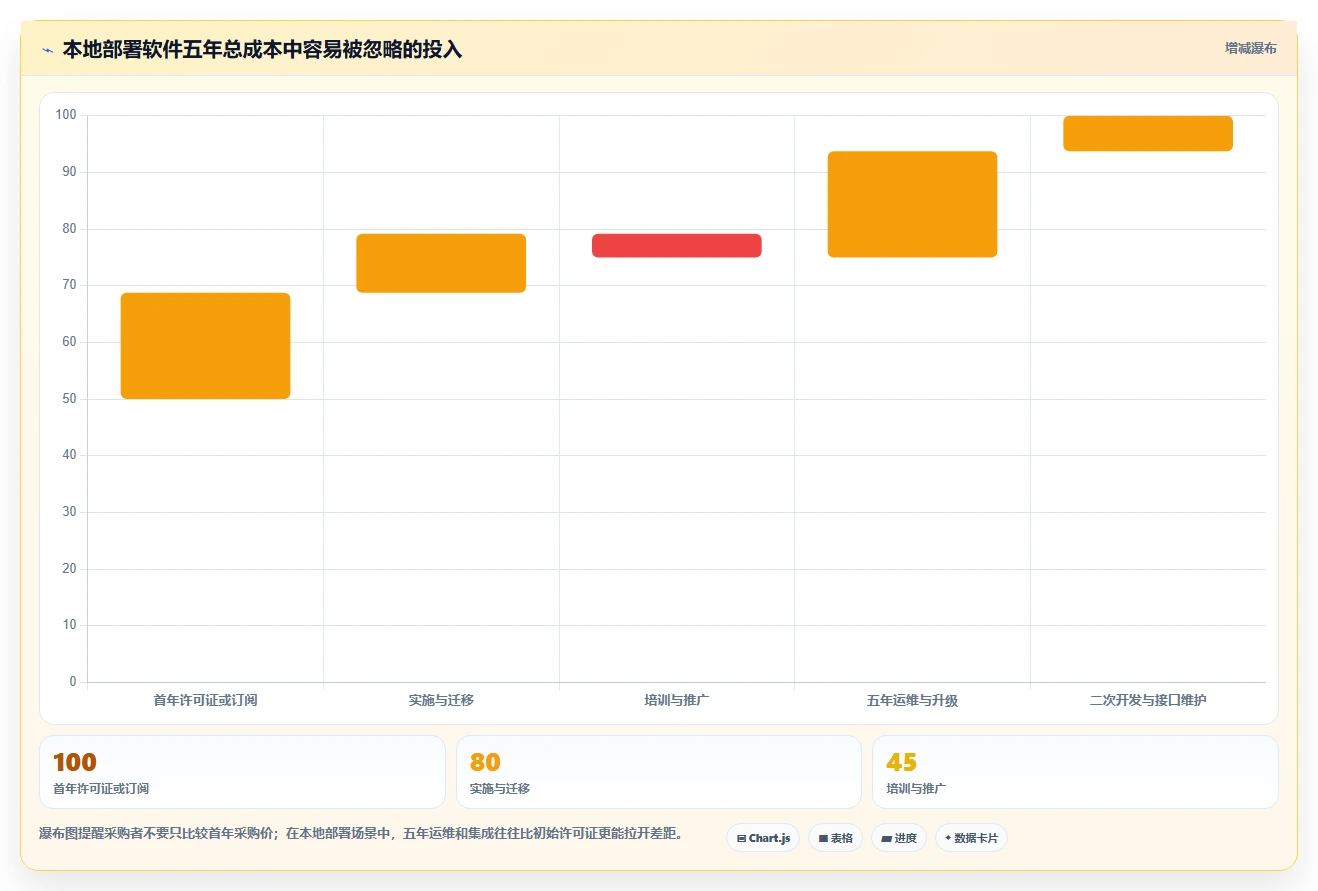Image resolution: width=1318 pixels, height=891 pixels.
Task: Select the orange 首年许可证或订阅 waterfall bar
Action: coord(205,346)
